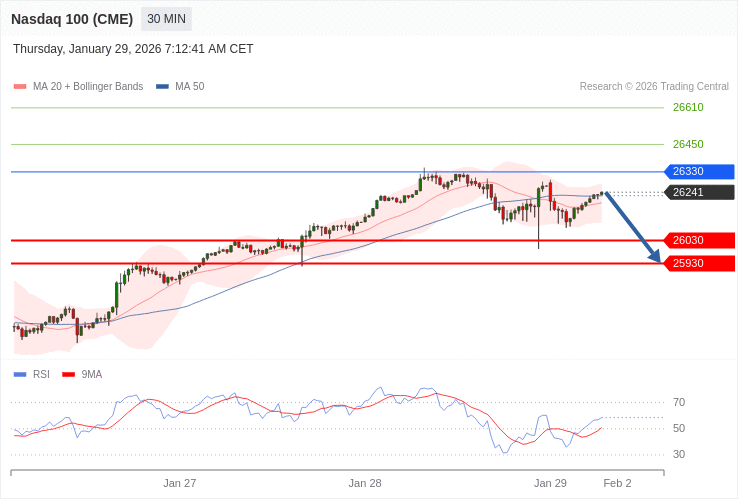Click the 30 MIN timeframe badge

point(166,19)
